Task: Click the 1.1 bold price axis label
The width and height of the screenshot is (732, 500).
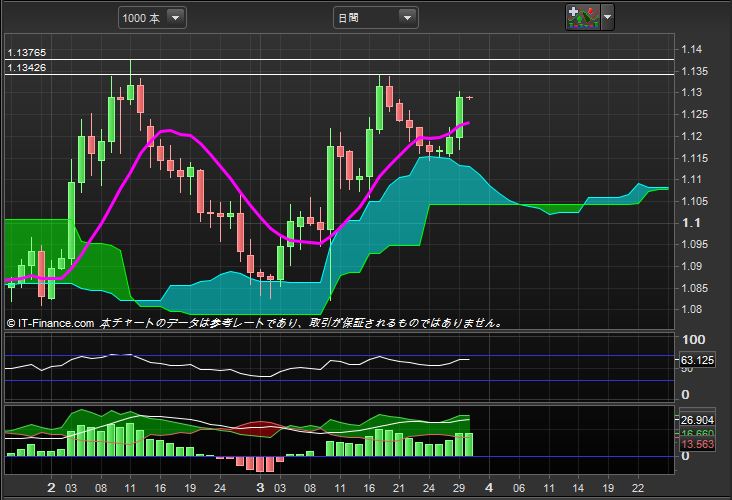Action: [691, 223]
